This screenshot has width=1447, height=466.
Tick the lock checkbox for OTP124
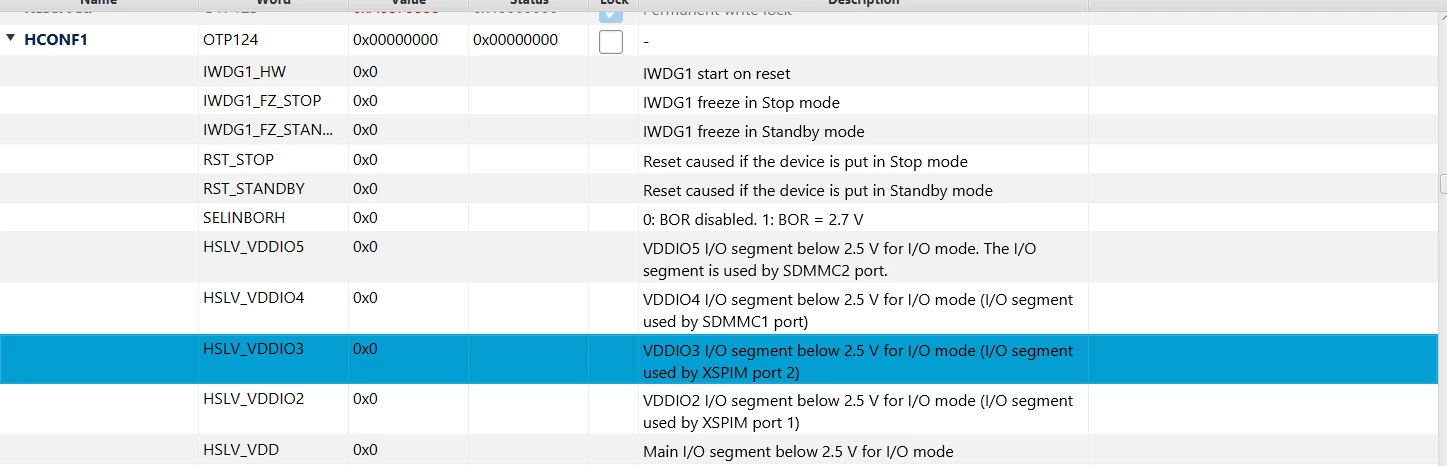[x=610, y=42]
